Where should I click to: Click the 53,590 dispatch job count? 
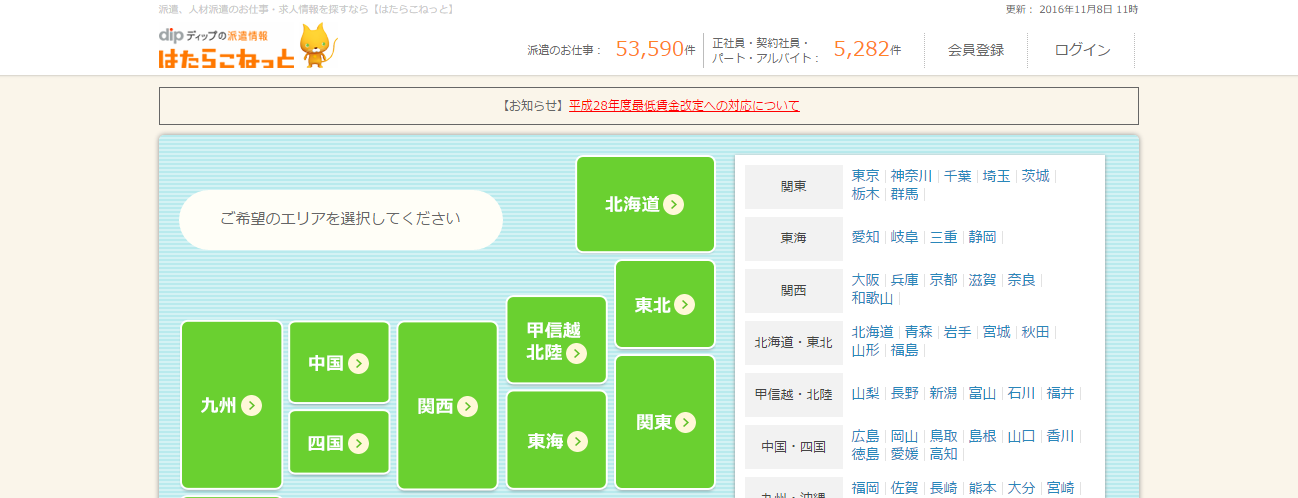(654, 49)
